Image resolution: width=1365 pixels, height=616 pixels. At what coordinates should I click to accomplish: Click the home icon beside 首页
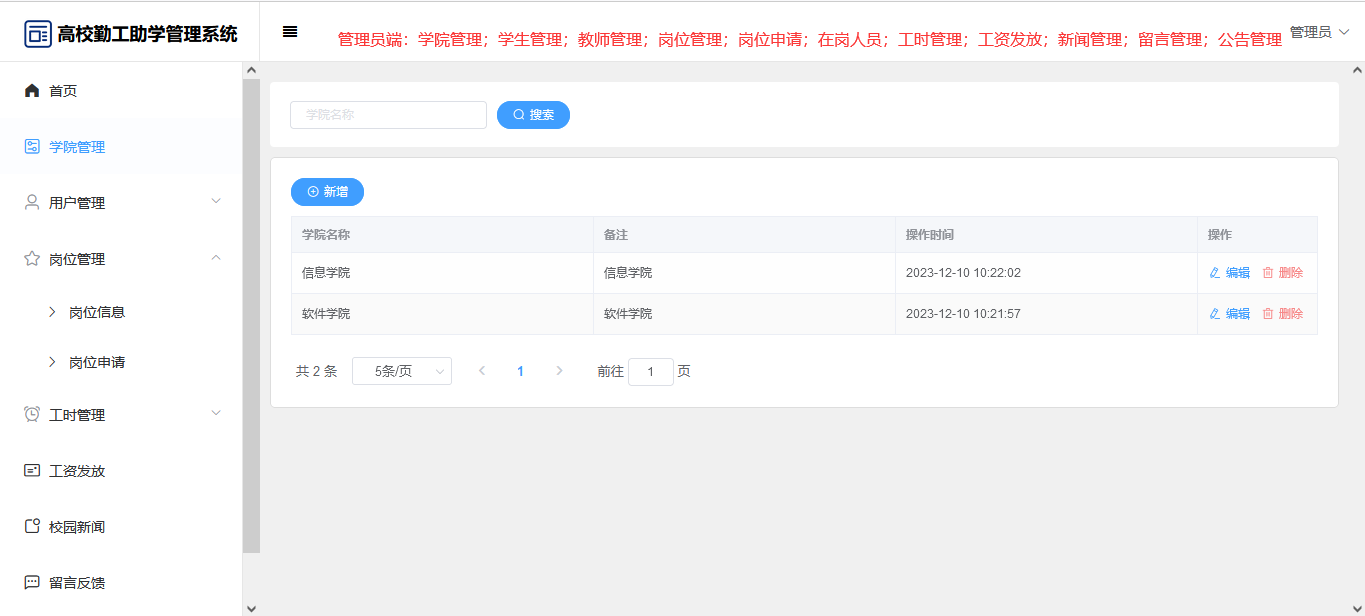(x=32, y=91)
